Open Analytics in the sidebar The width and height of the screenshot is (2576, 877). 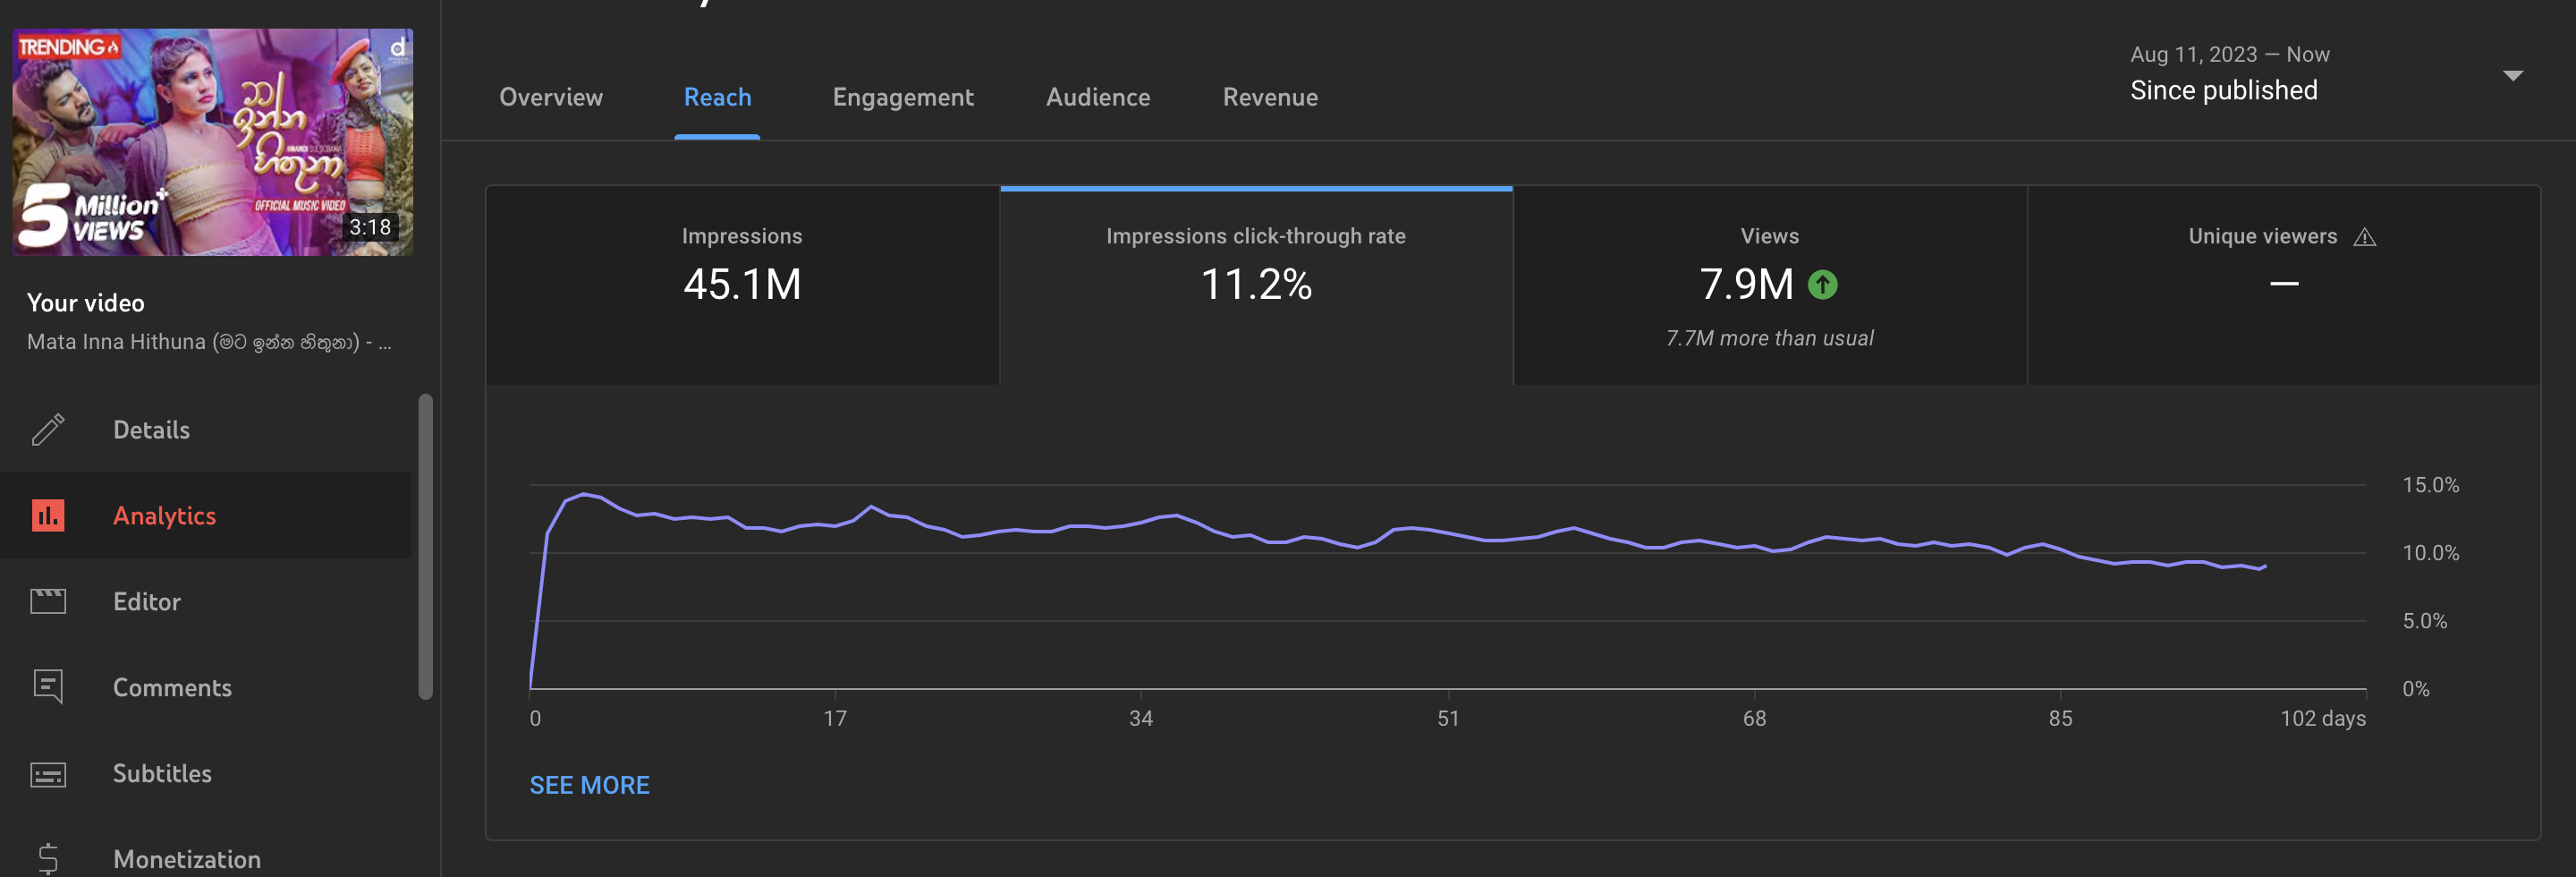point(206,515)
